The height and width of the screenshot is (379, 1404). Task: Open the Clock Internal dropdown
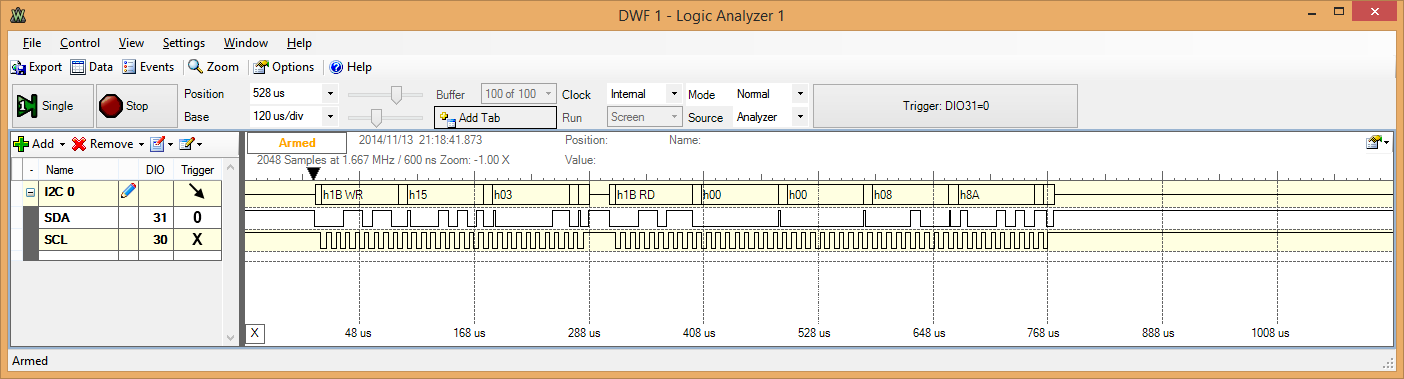point(674,94)
